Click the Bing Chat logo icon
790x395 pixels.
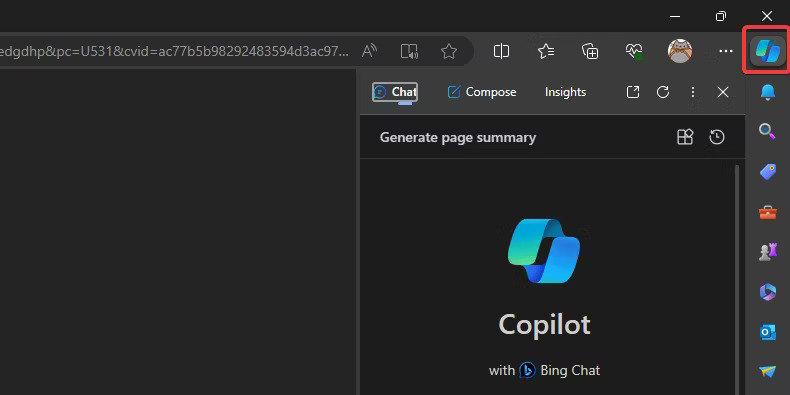point(527,370)
